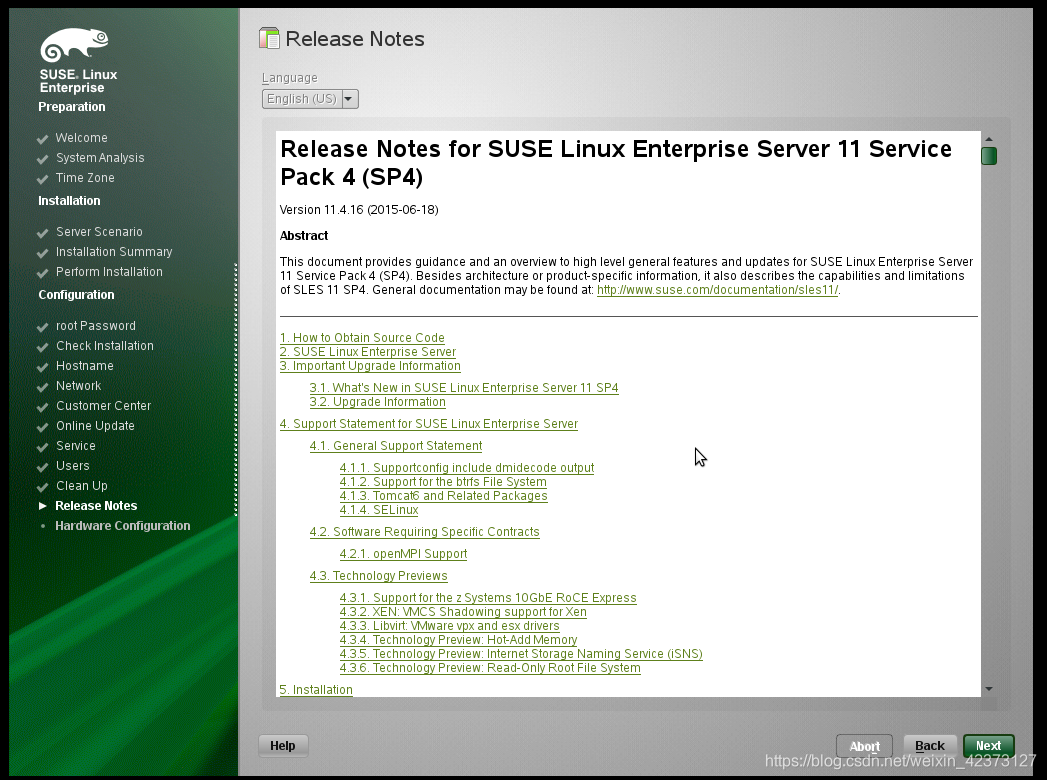1047x780 pixels.
Task: Open '4.3. Technology Previews' link
Action: (x=379, y=576)
